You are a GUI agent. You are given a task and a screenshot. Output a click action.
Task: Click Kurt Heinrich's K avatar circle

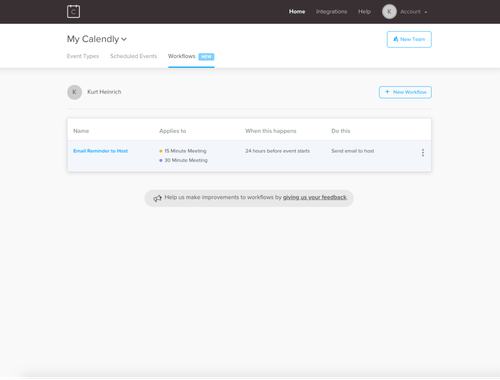point(74,92)
